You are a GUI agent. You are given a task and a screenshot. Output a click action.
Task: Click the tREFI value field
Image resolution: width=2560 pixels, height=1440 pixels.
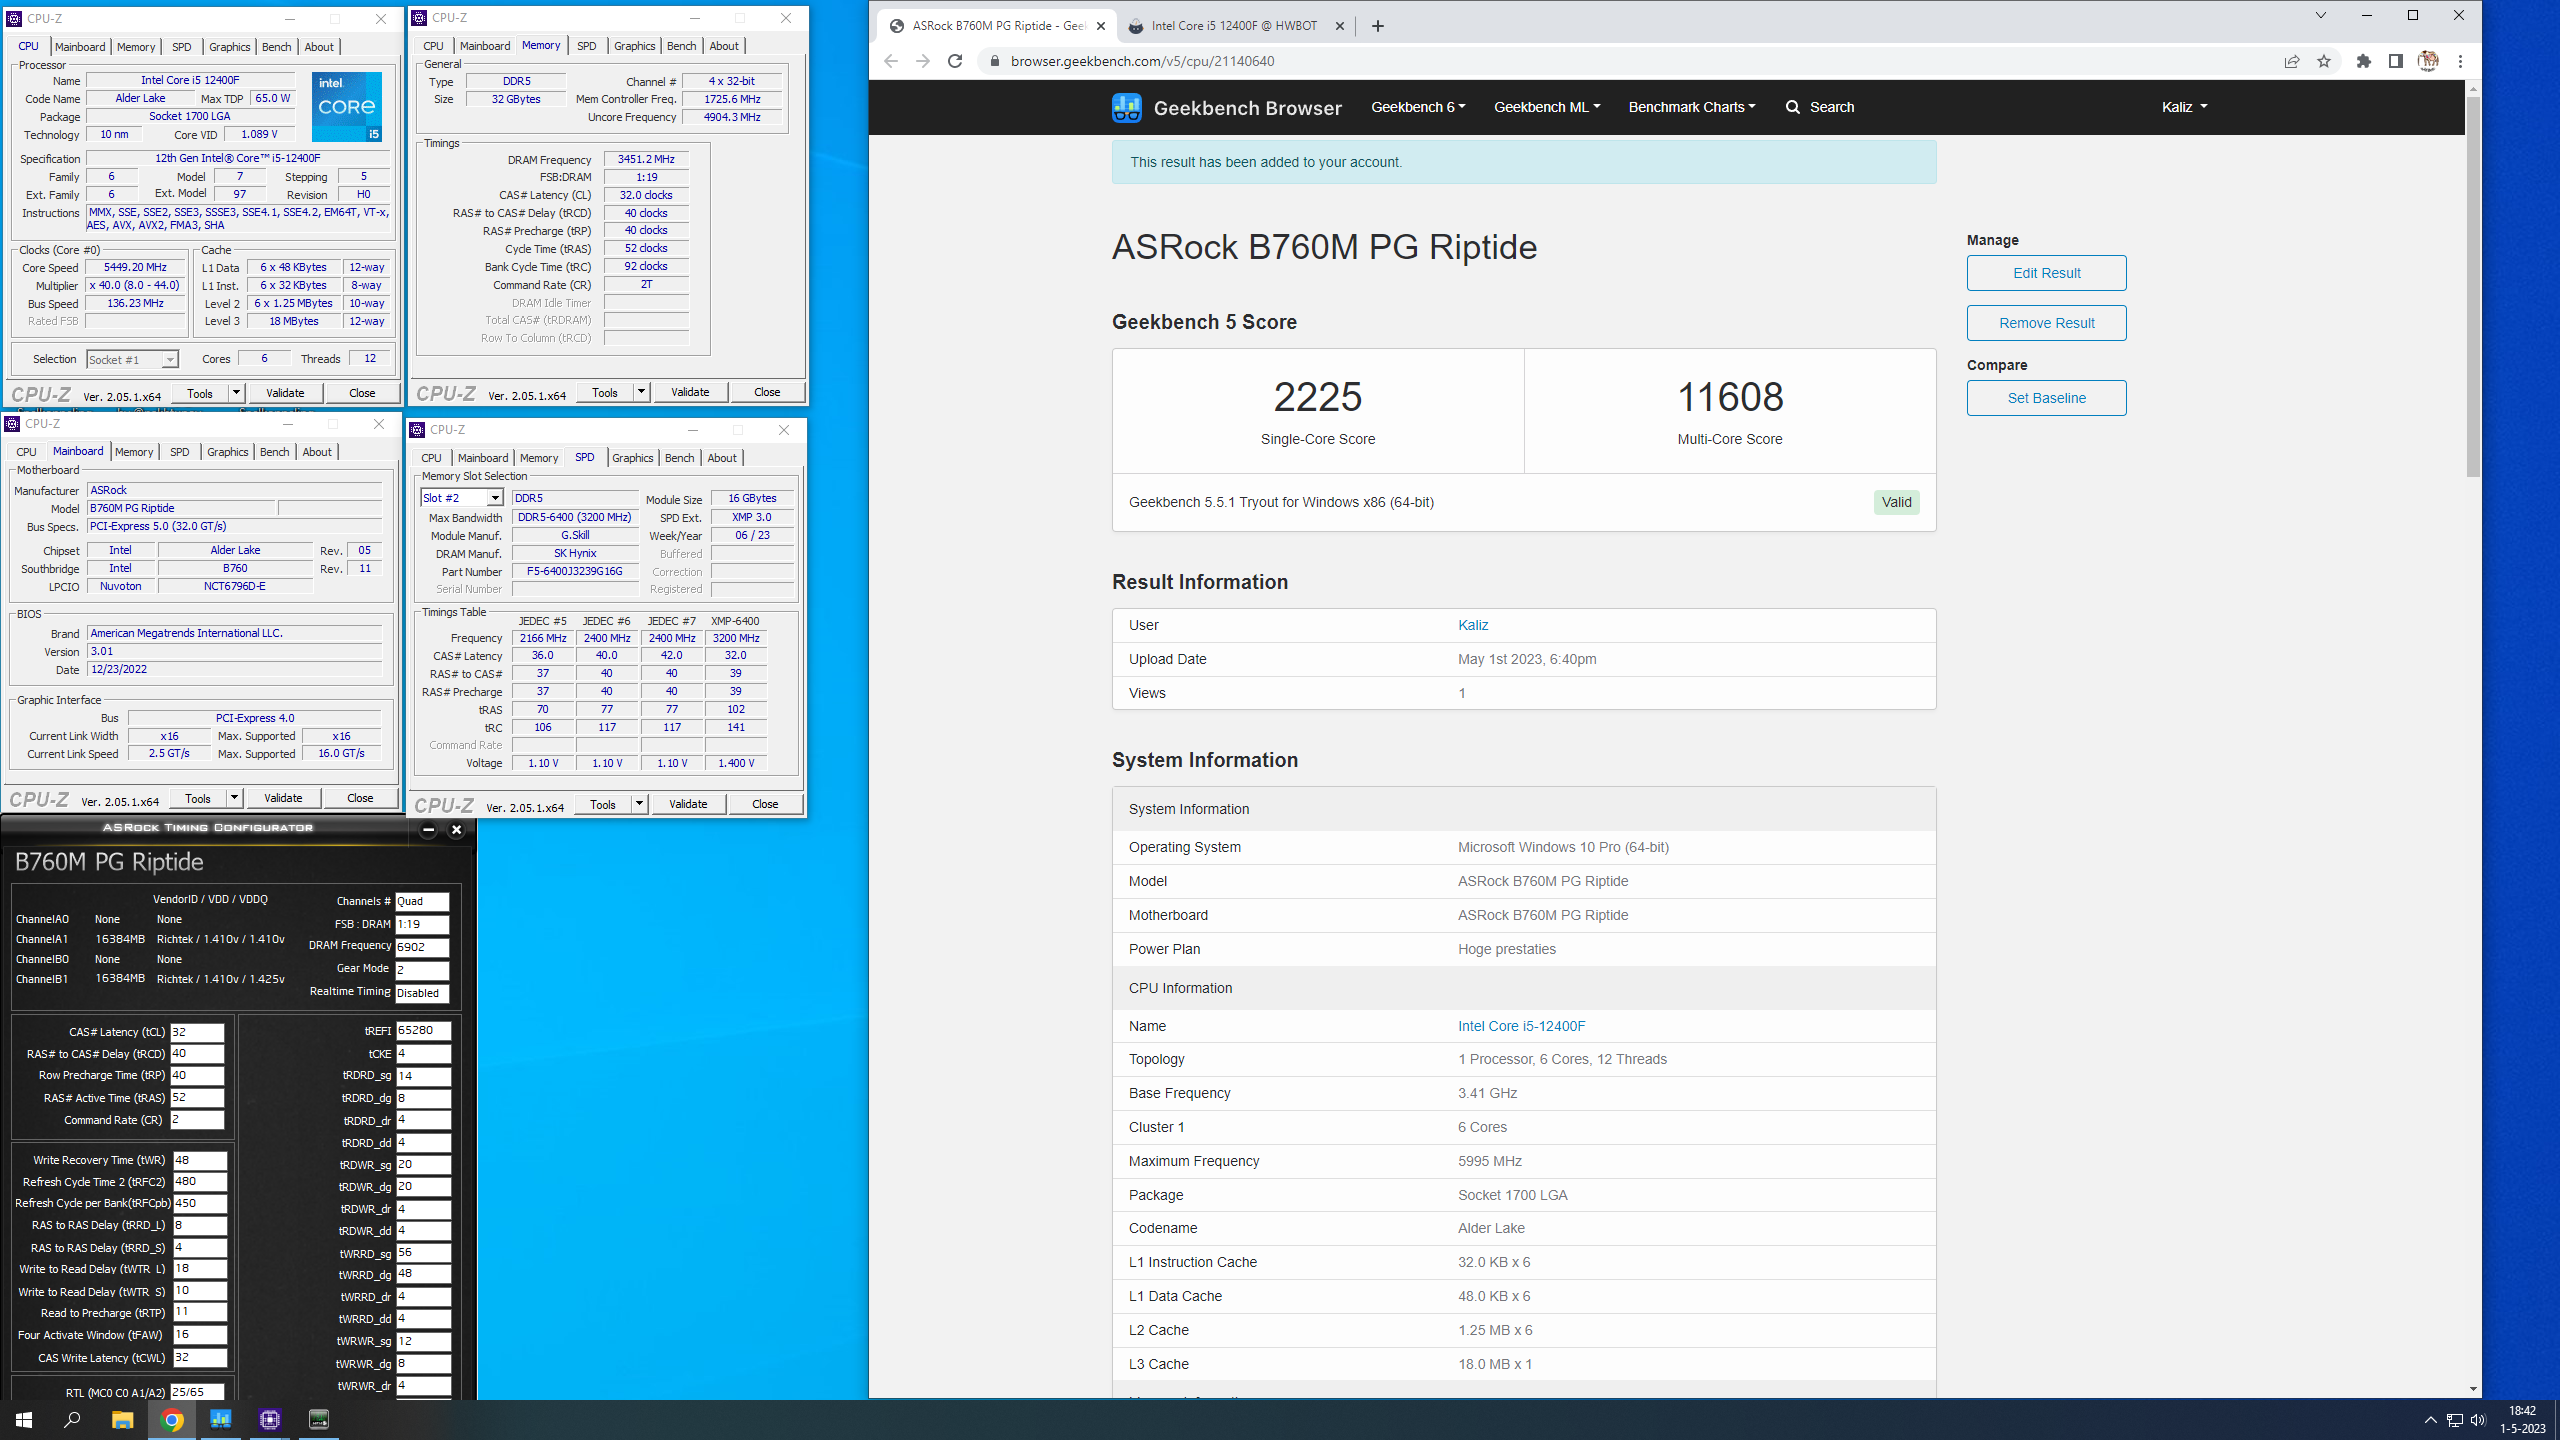(x=423, y=1031)
